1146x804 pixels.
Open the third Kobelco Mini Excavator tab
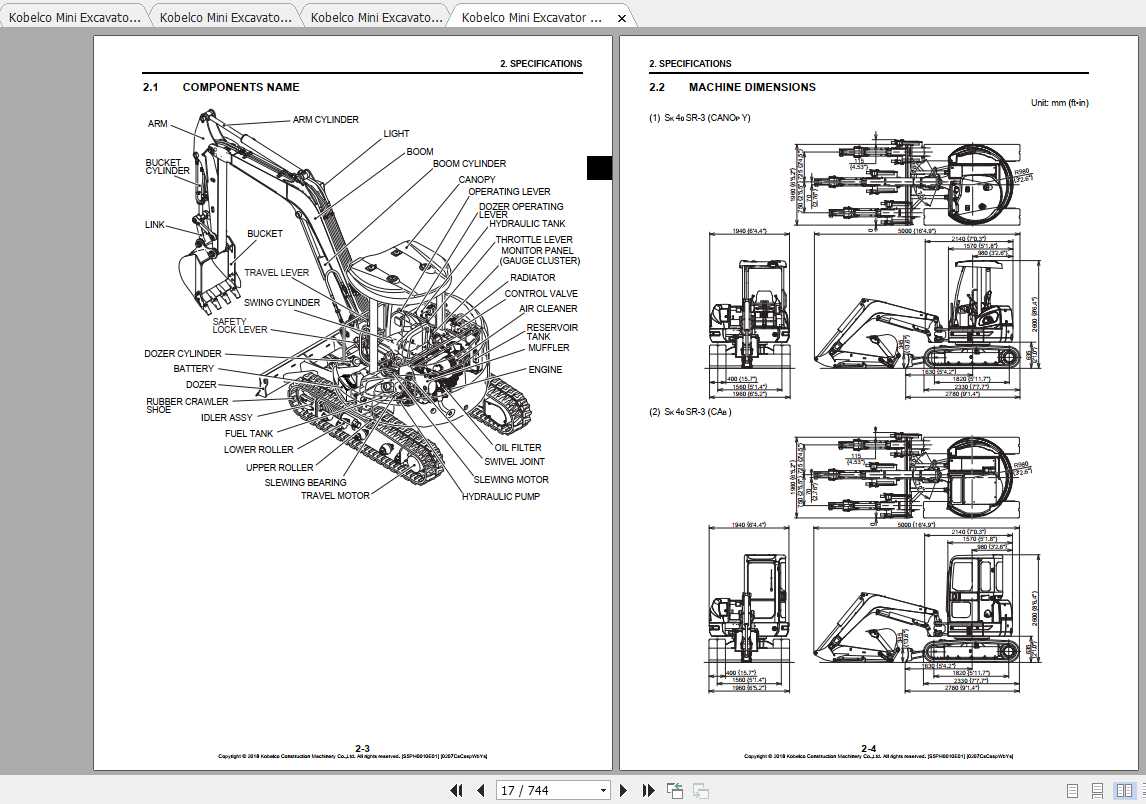click(376, 17)
